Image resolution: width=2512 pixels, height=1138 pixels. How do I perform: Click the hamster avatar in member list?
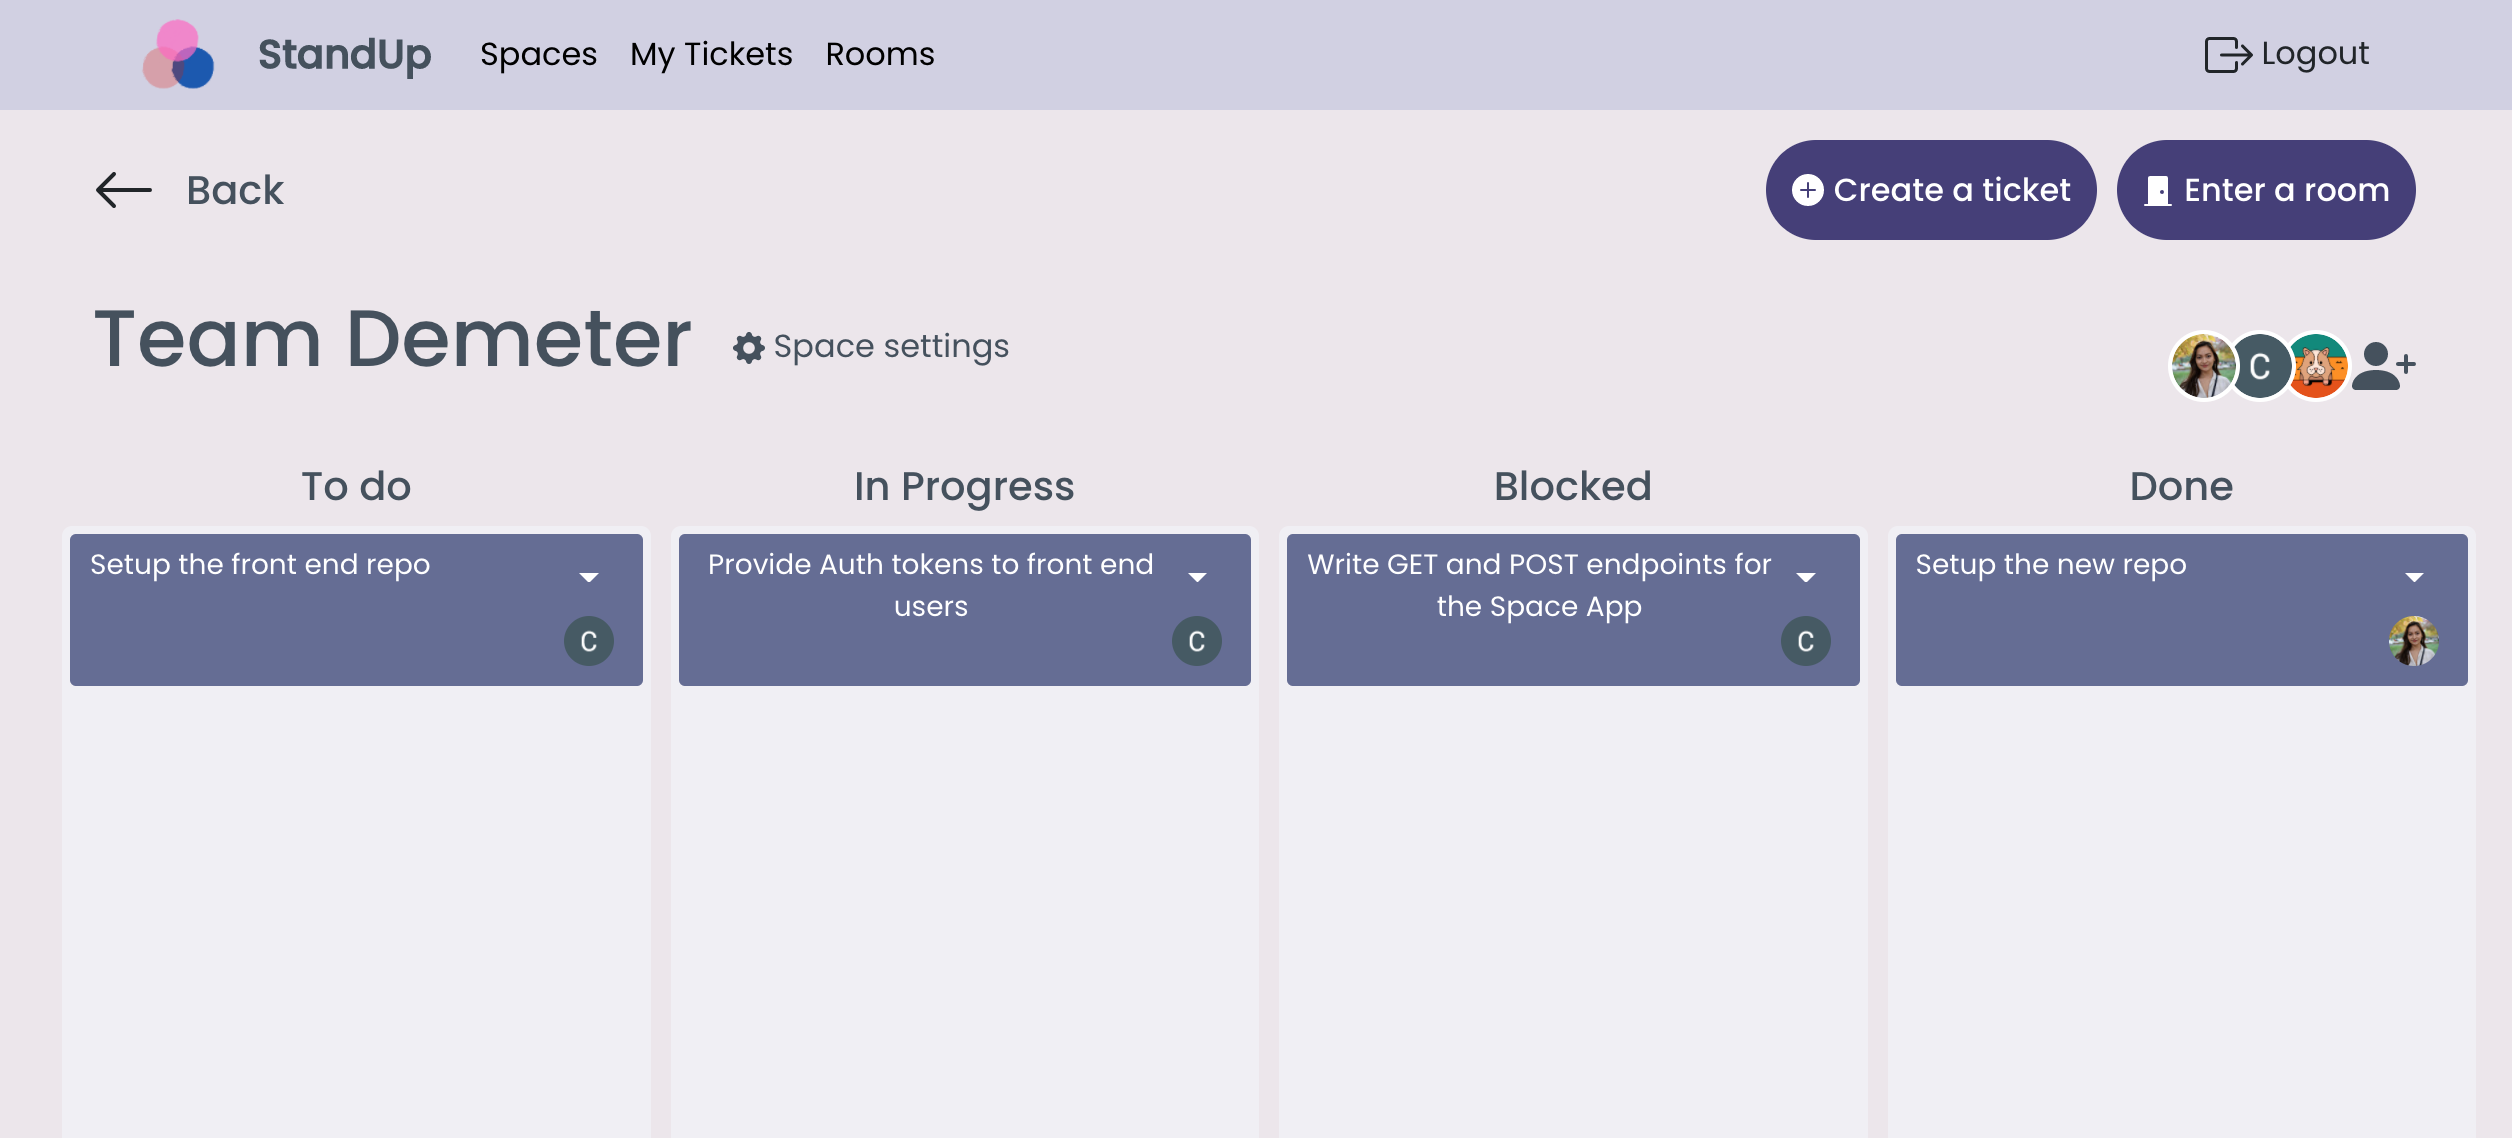[x=2318, y=366]
